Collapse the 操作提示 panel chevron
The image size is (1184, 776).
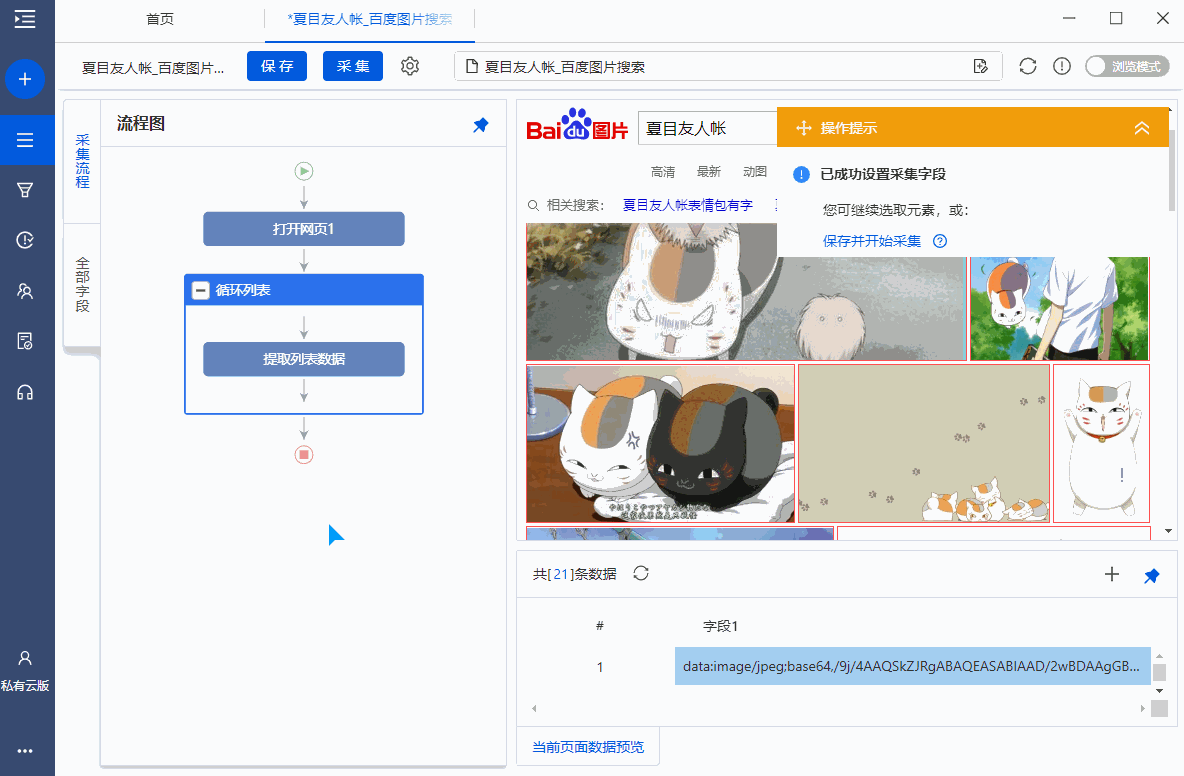[1142, 128]
